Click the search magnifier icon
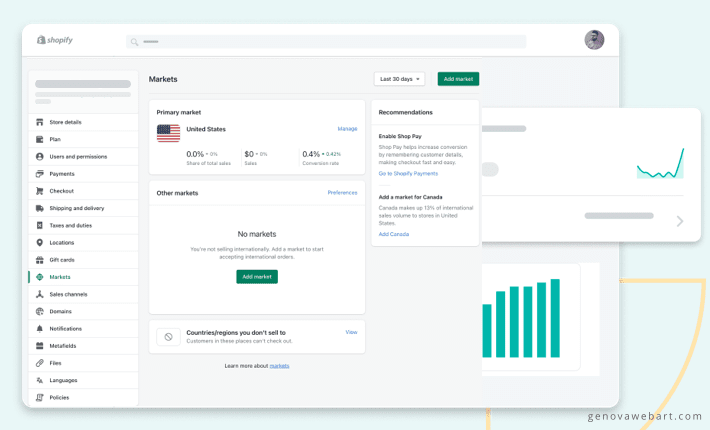The width and height of the screenshot is (710, 430). pos(134,42)
